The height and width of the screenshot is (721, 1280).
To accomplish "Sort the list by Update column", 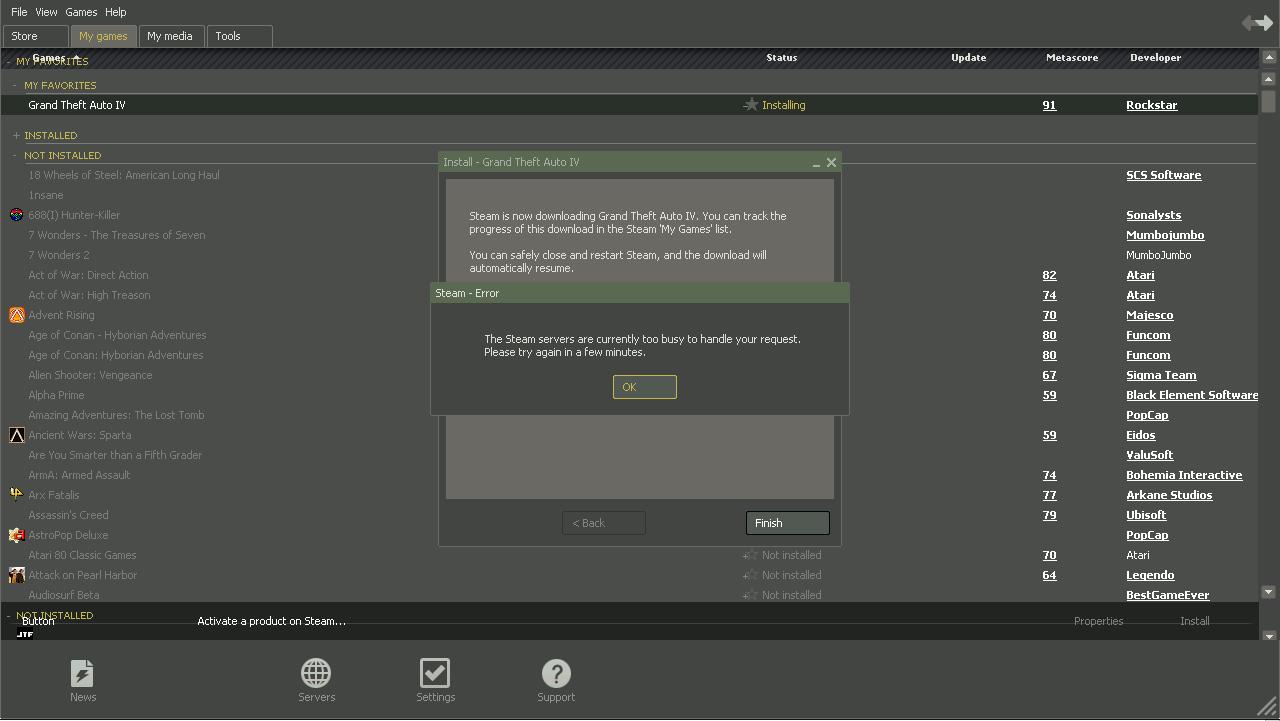I will click(x=968, y=58).
